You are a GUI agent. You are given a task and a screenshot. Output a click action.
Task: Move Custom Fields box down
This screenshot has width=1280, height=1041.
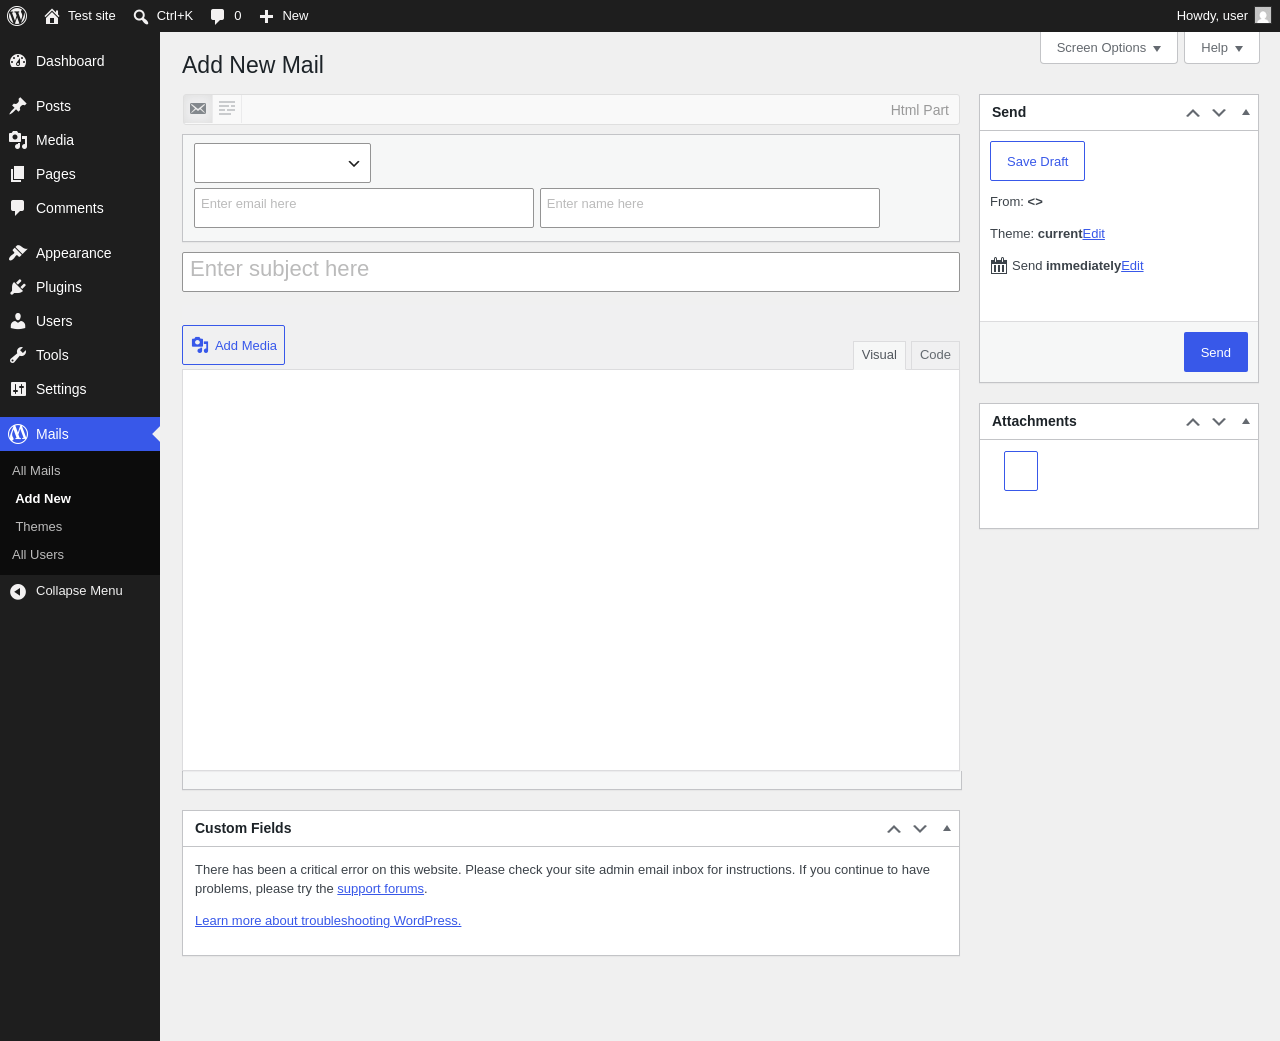pyautogui.click(x=920, y=829)
